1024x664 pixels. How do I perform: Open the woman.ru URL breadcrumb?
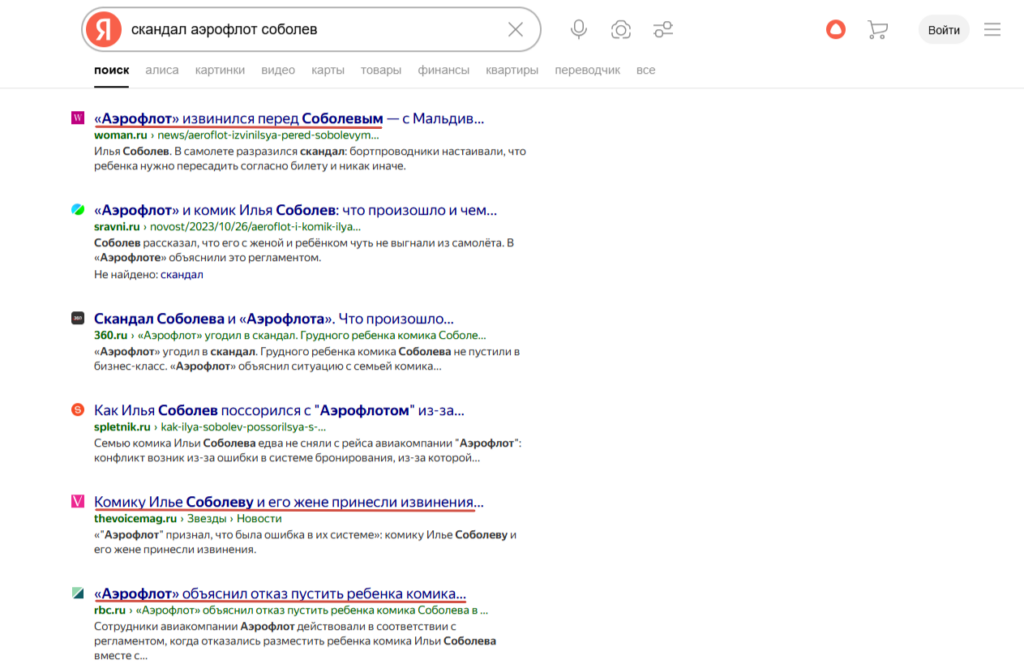click(x=236, y=135)
